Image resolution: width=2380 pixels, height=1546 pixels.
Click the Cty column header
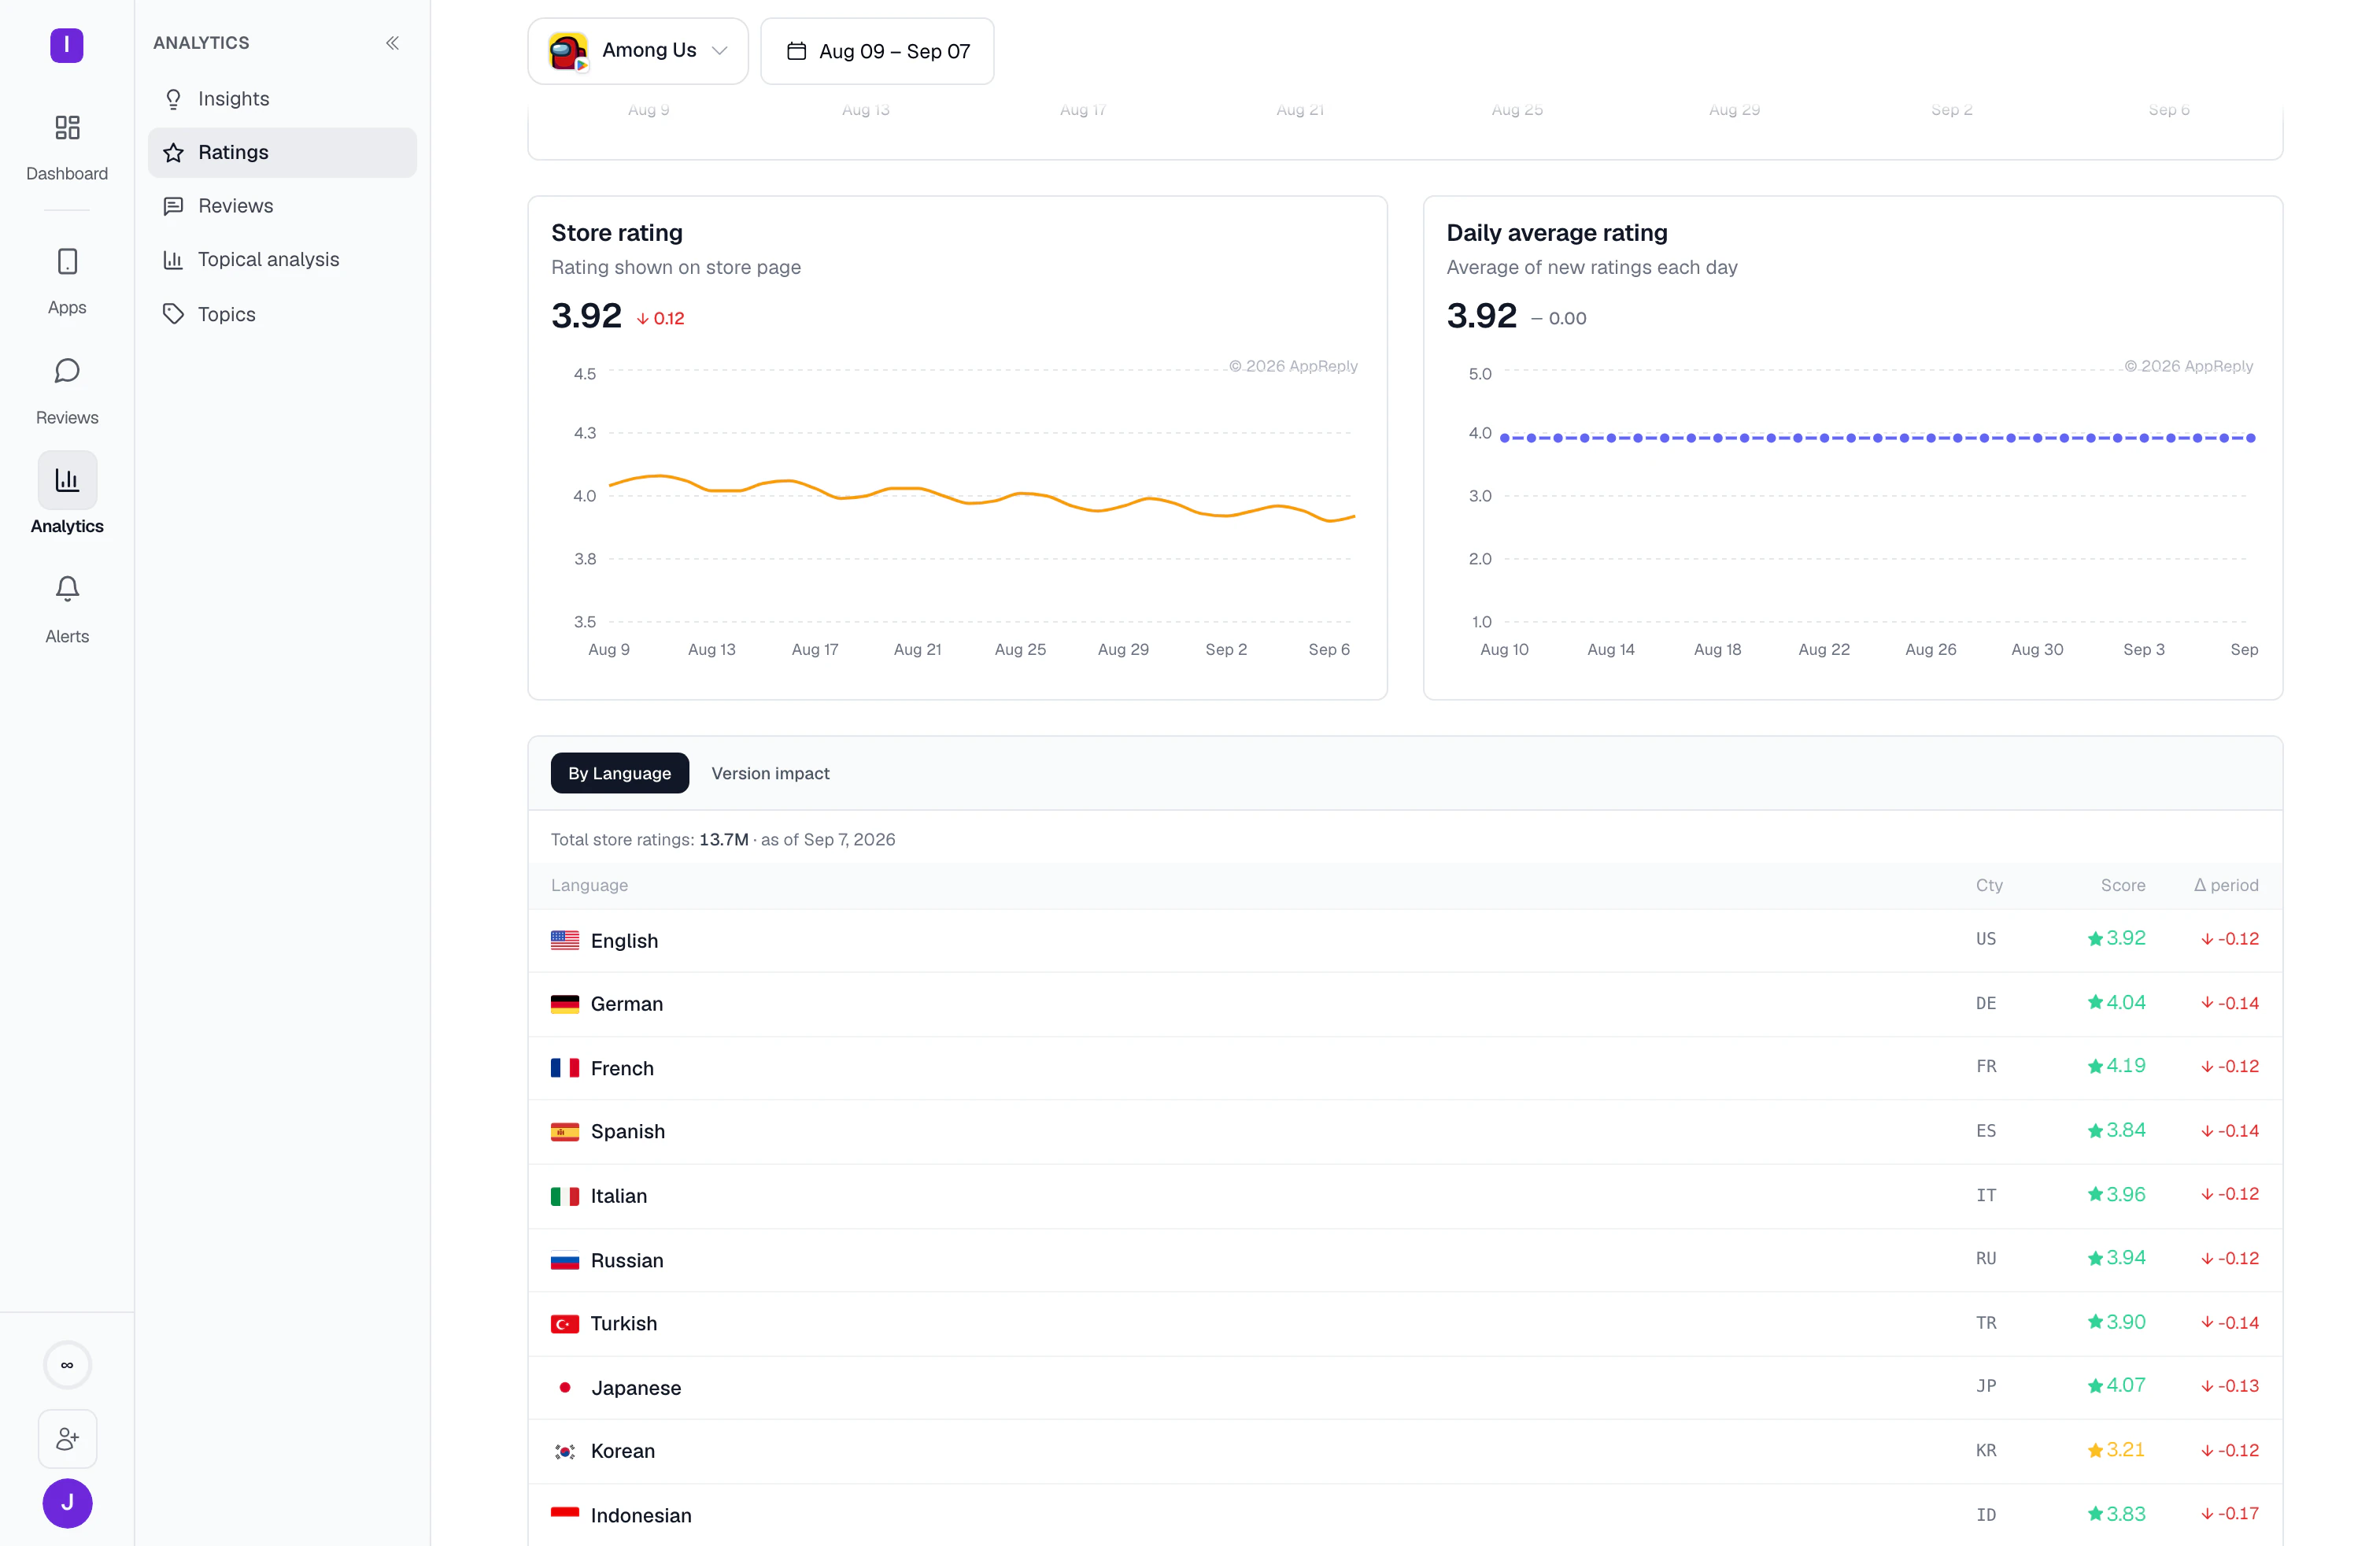point(1989,885)
